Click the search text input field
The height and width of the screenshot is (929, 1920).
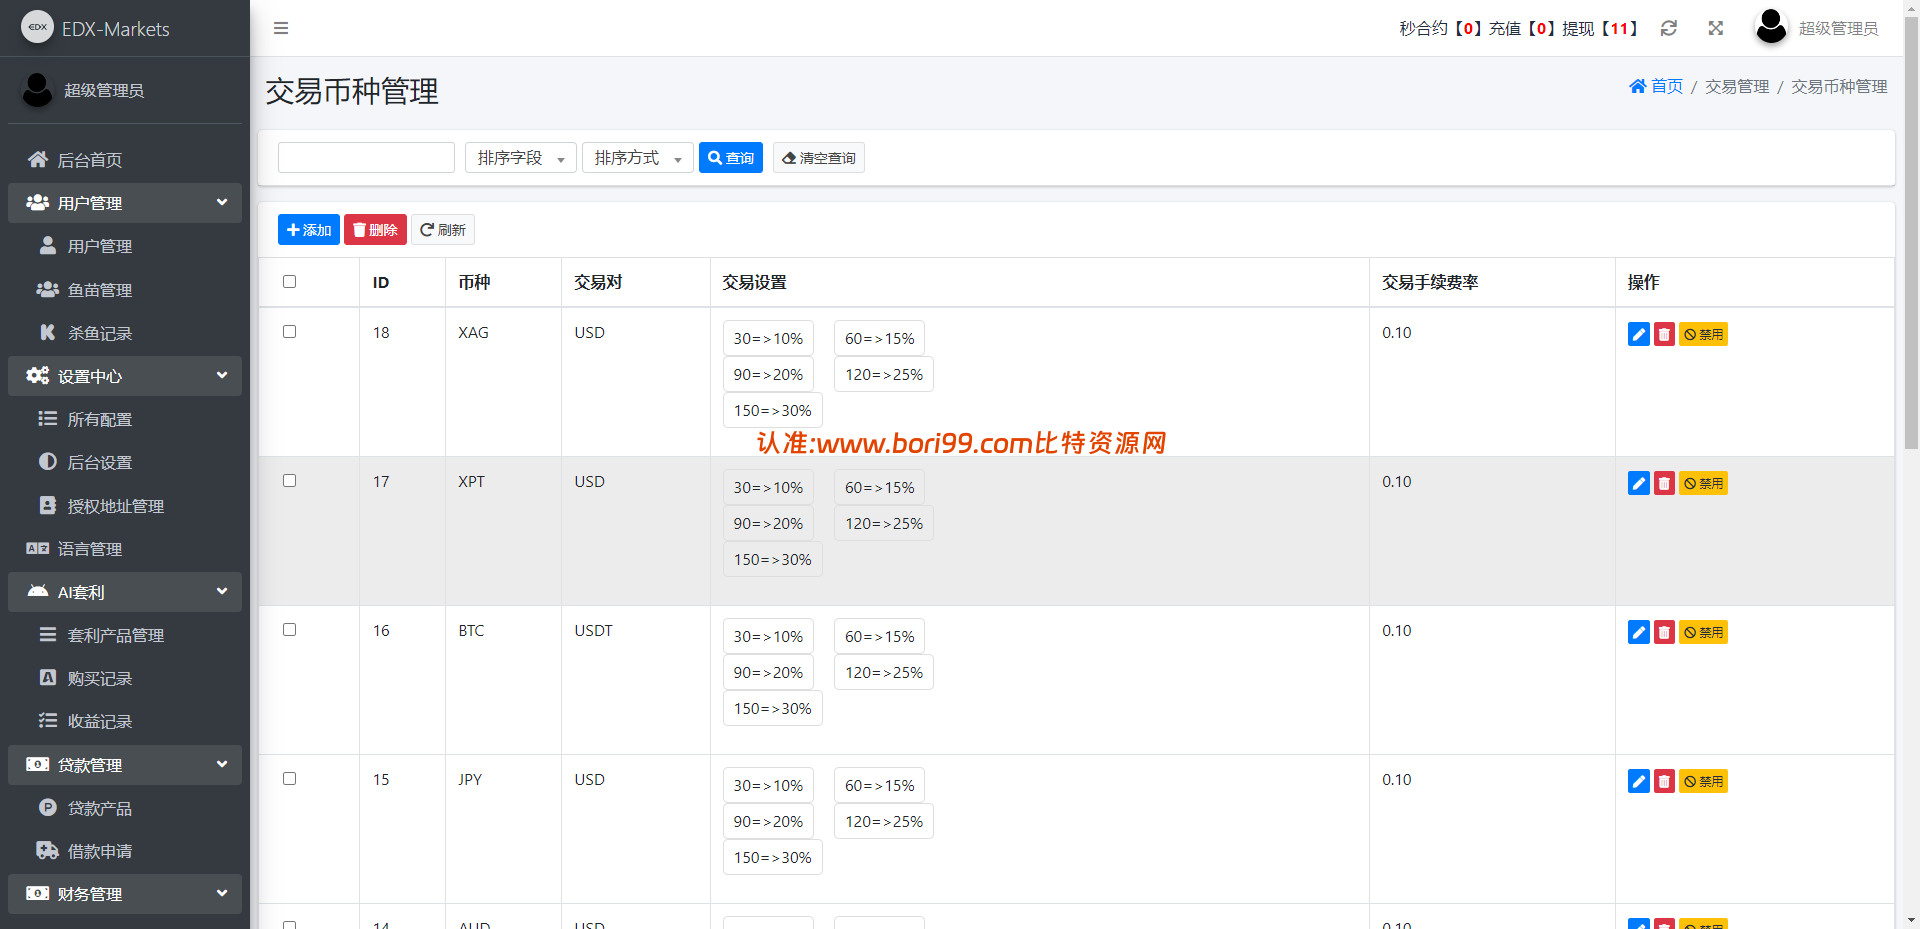click(366, 158)
